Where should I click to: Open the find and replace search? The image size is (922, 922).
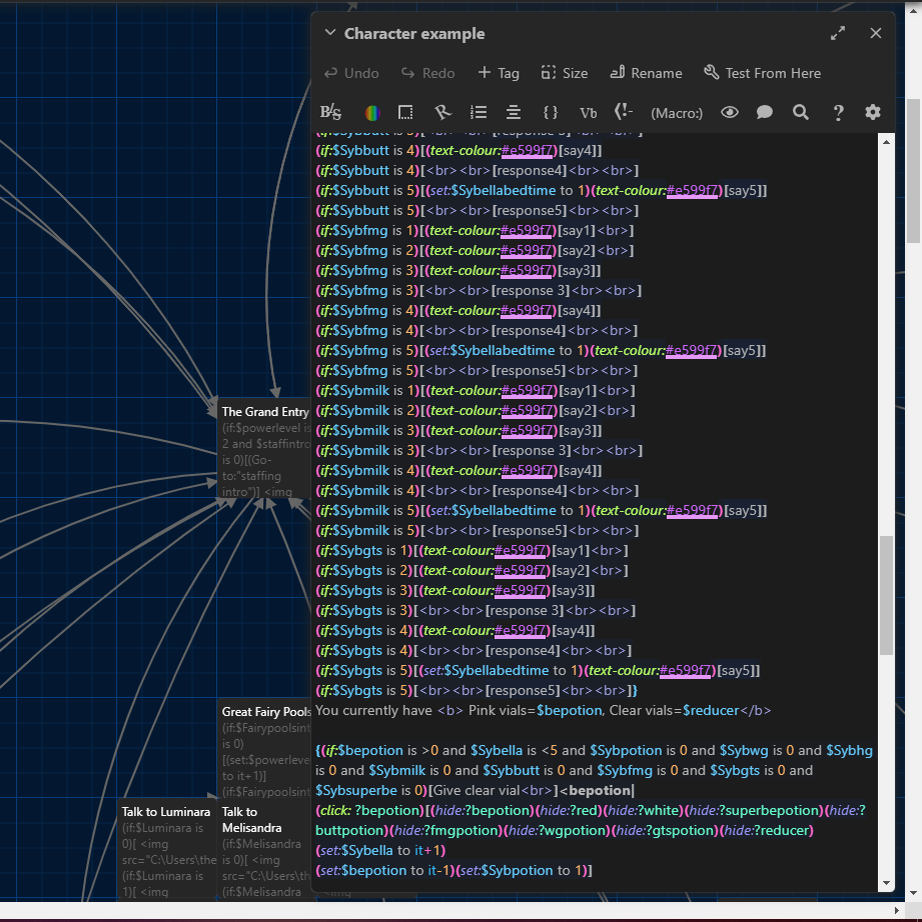[801, 113]
